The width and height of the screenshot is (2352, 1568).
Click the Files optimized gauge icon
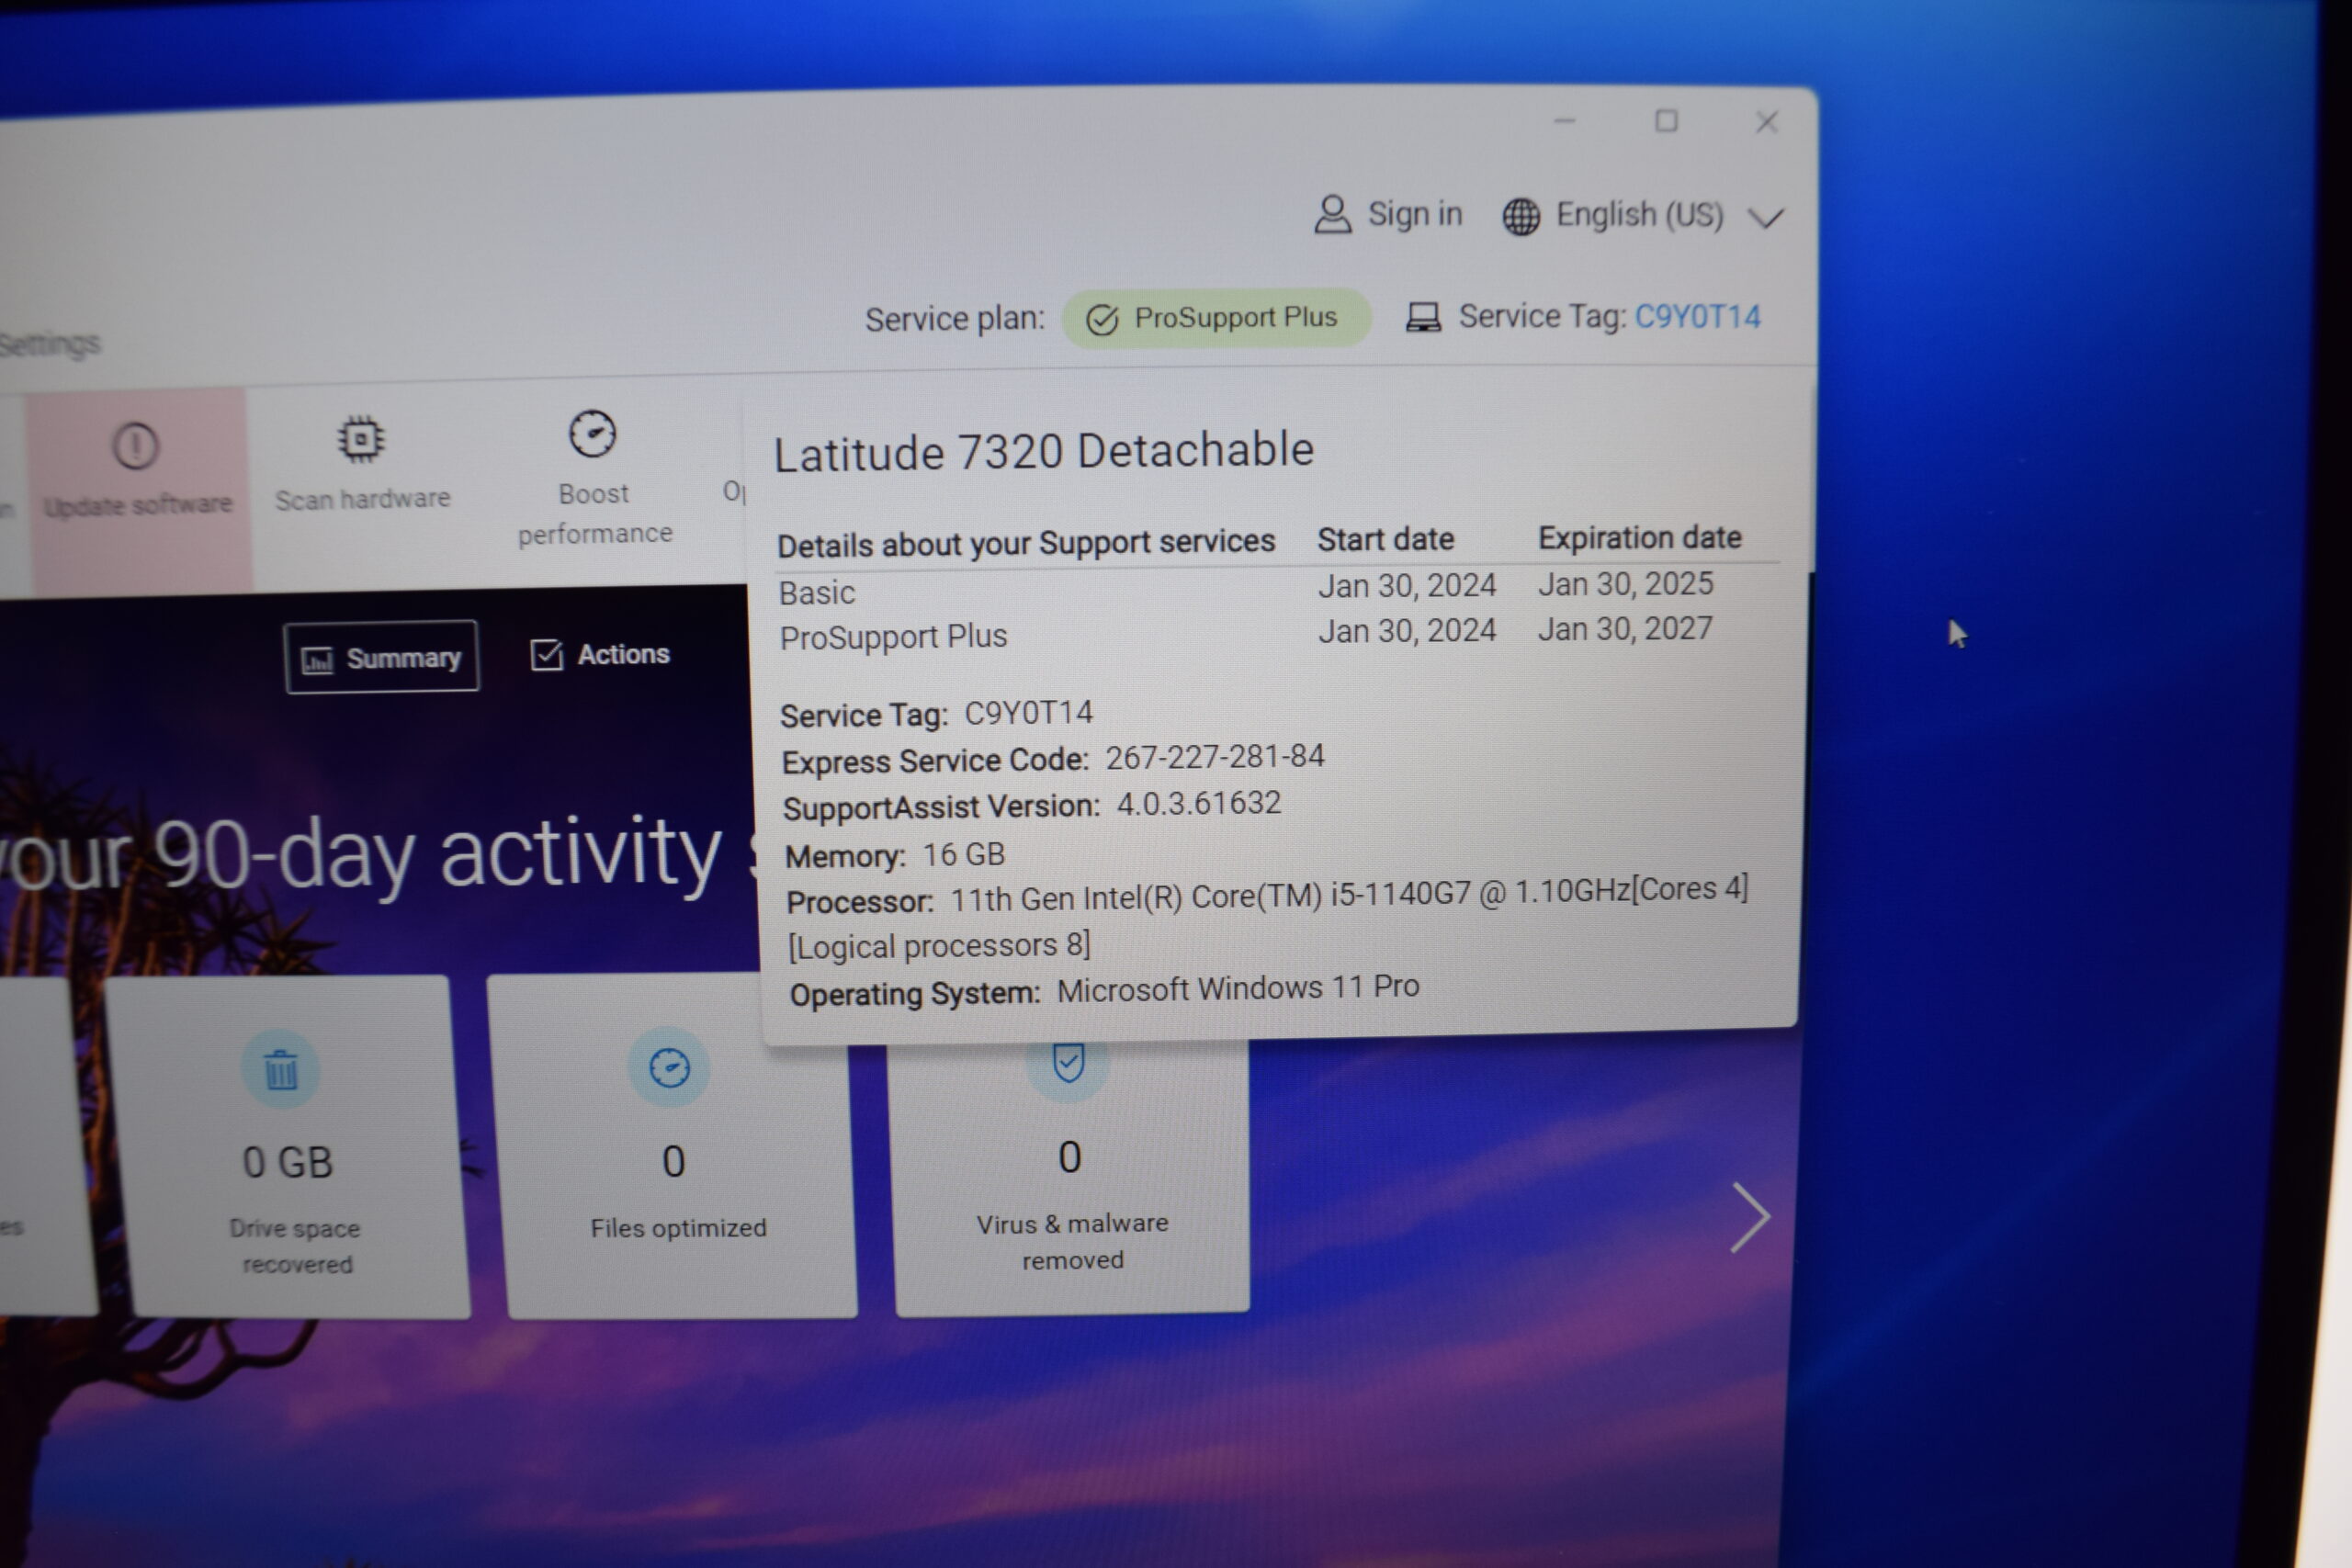669,1067
